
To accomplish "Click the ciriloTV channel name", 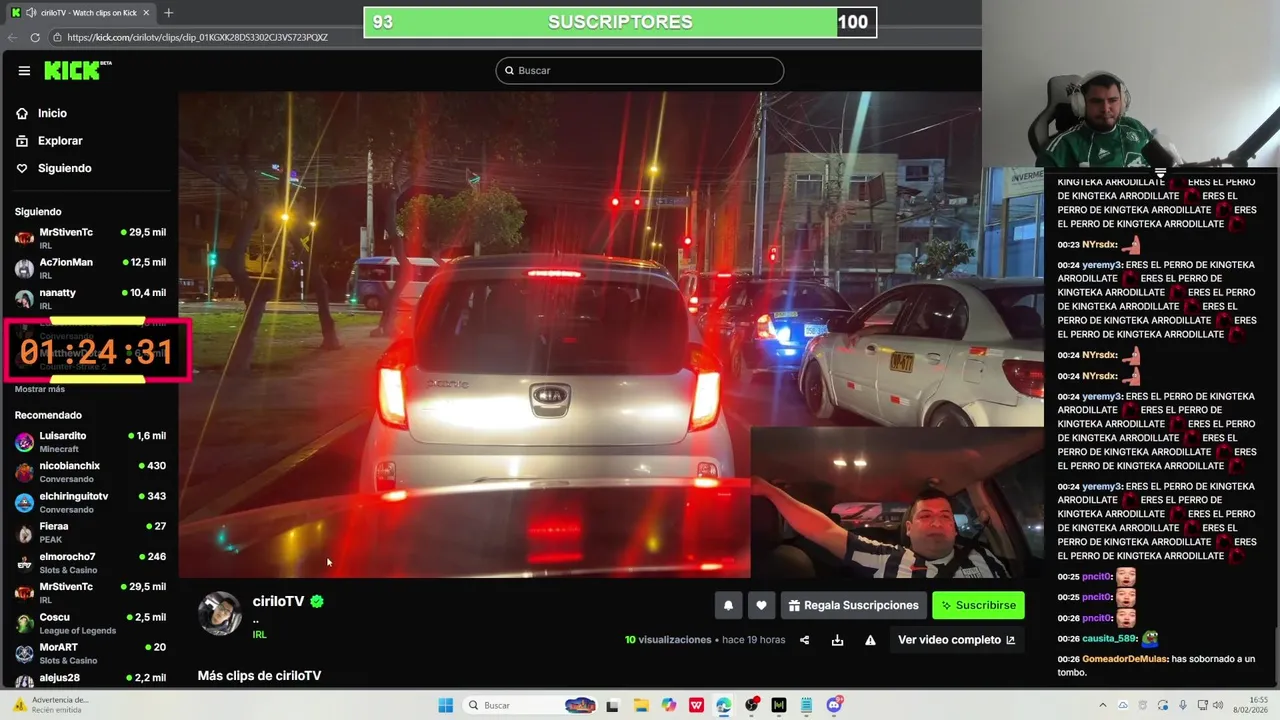I will [x=278, y=601].
